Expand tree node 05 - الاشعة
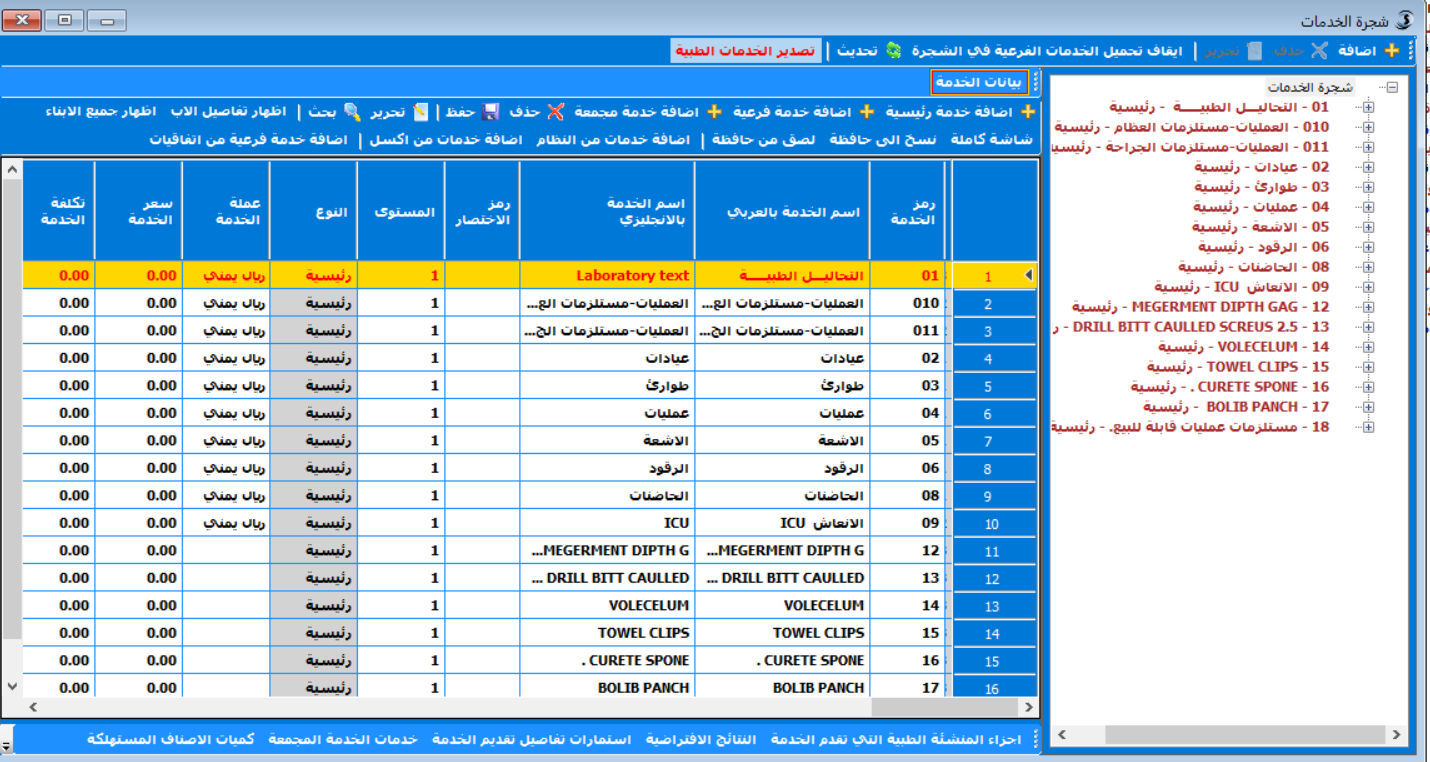The image size is (1430, 762). [x=1368, y=227]
